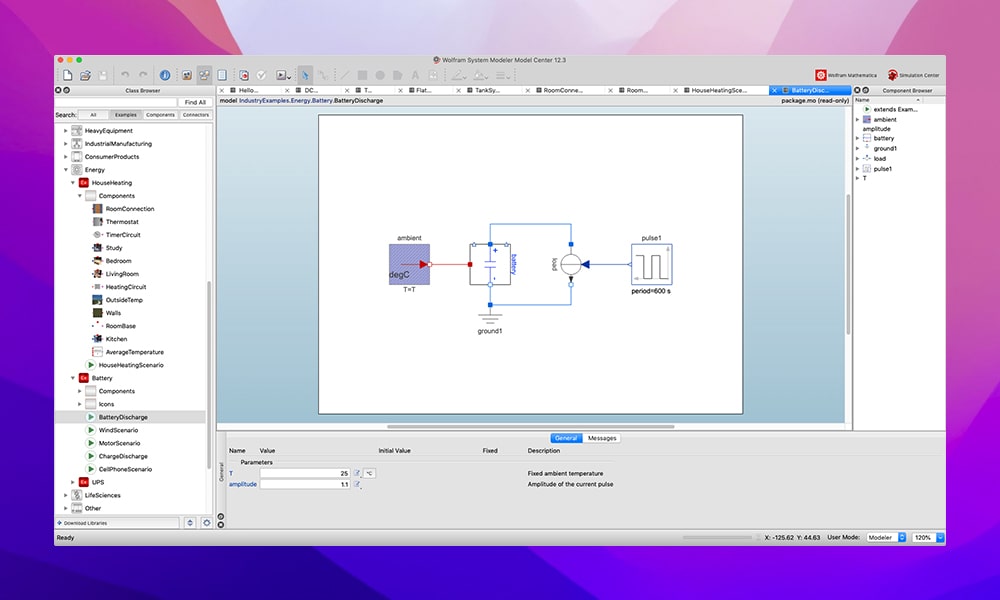Select the Components filter tab
The image size is (1000, 600).
coord(160,114)
